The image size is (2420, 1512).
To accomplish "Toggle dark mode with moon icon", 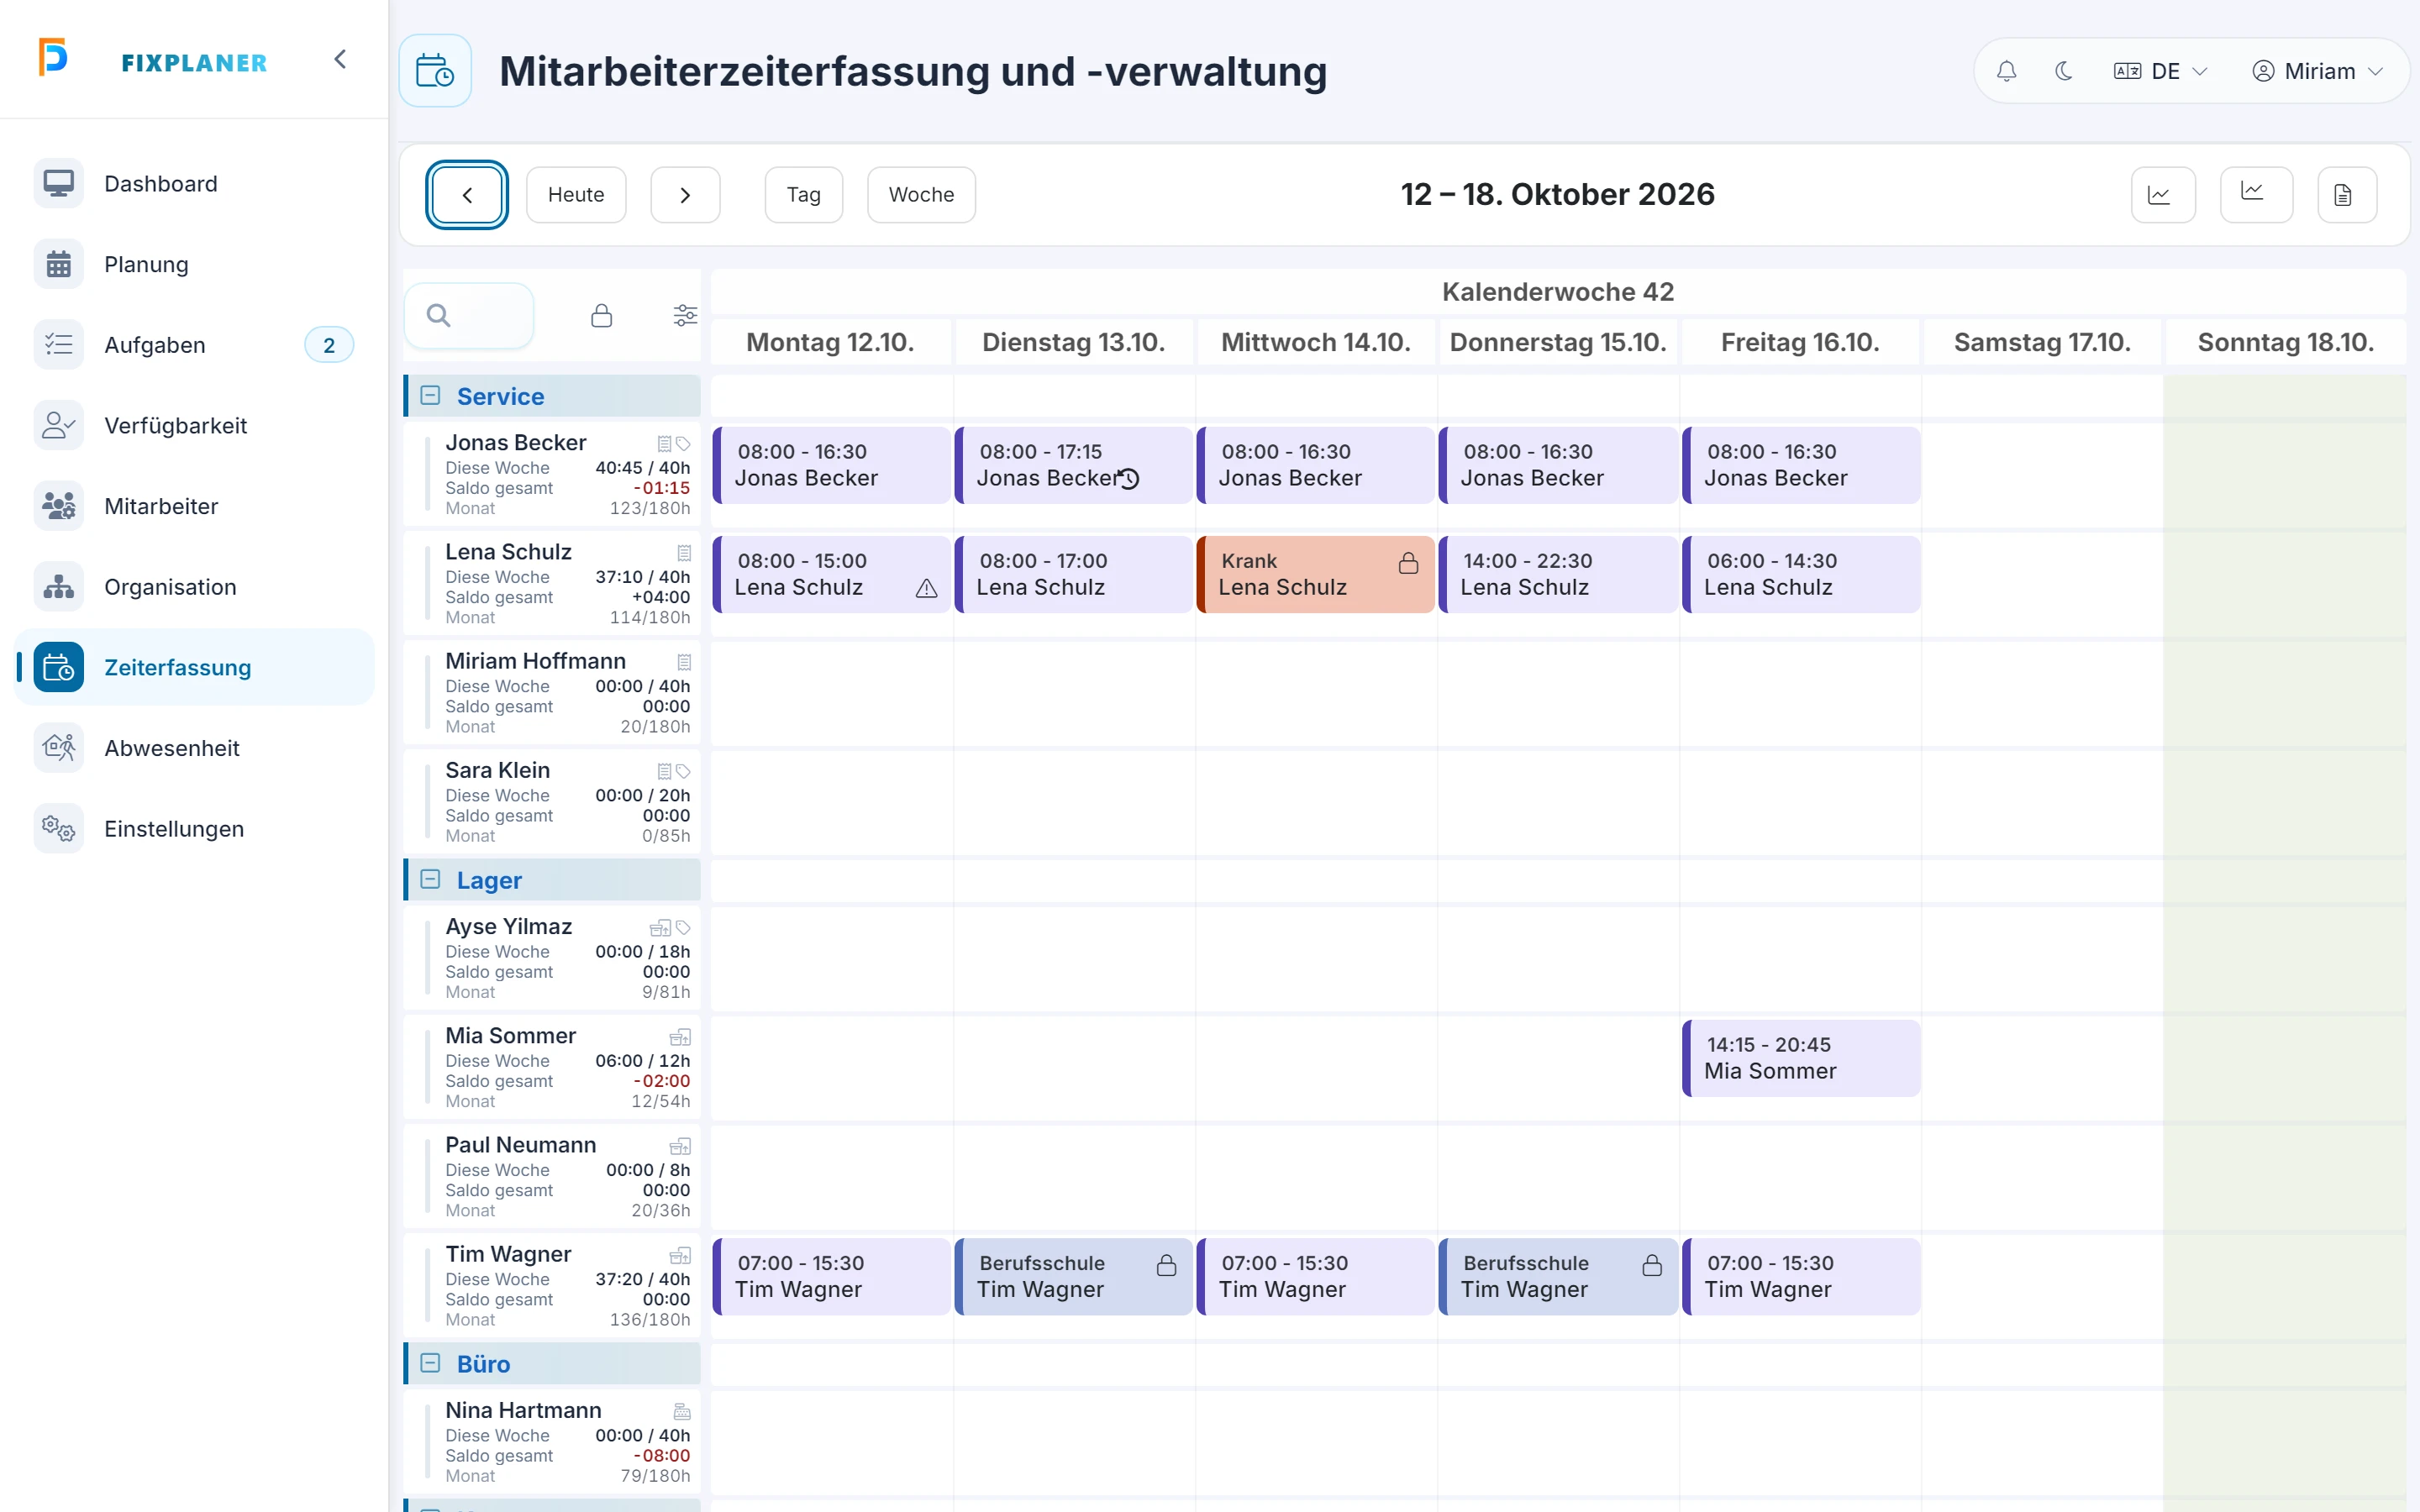I will click(2063, 71).
